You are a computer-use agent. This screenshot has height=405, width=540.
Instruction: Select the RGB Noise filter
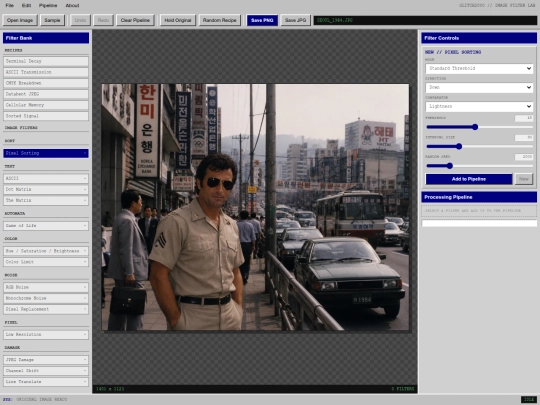pyautogui.click(x=46, y=287)
